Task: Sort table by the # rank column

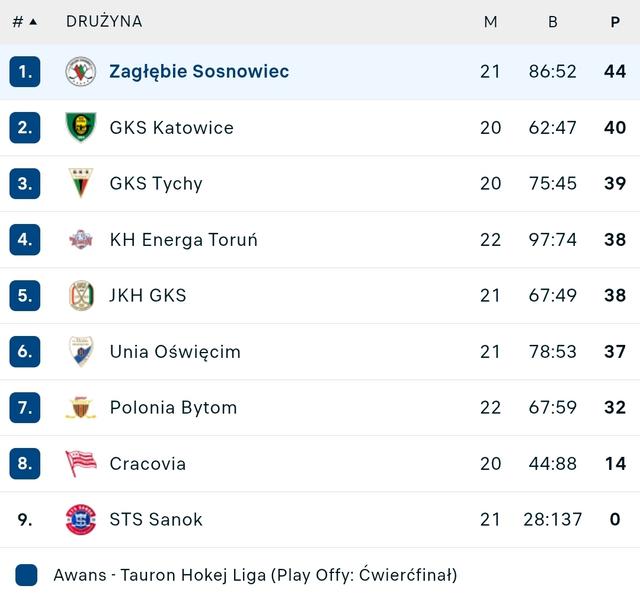Action: coord(24,21)
